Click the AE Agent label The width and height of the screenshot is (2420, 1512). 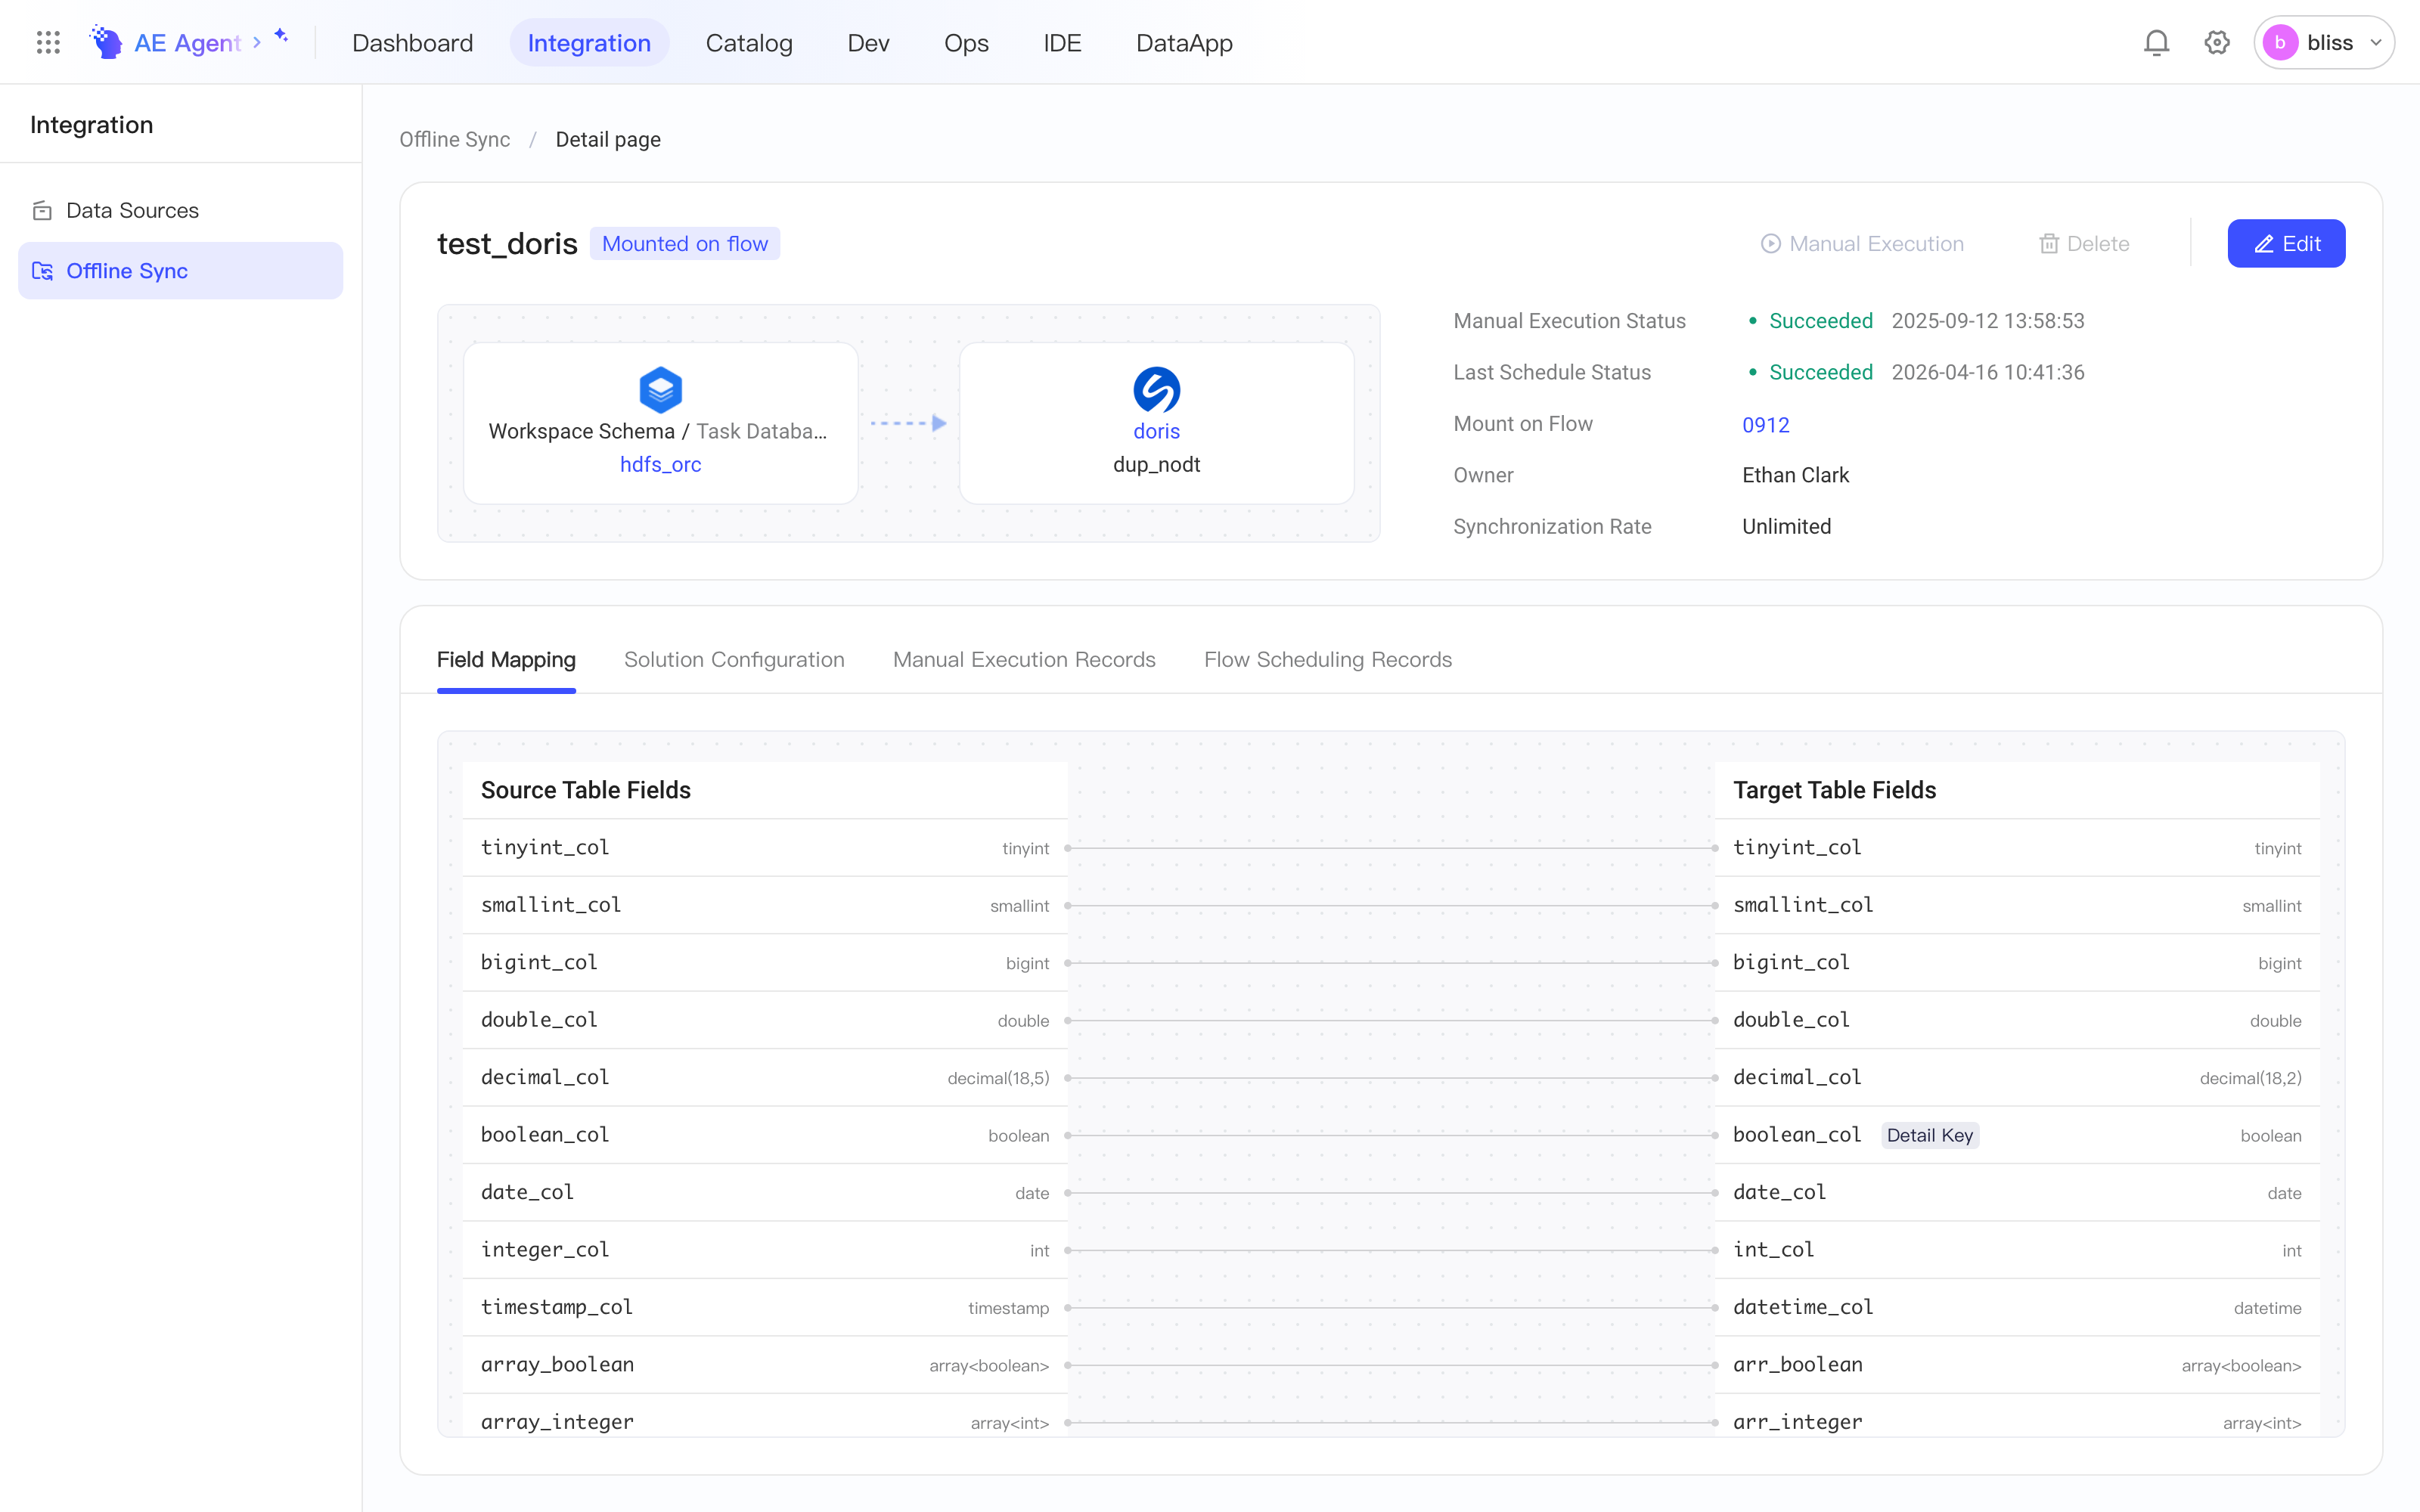188,43
